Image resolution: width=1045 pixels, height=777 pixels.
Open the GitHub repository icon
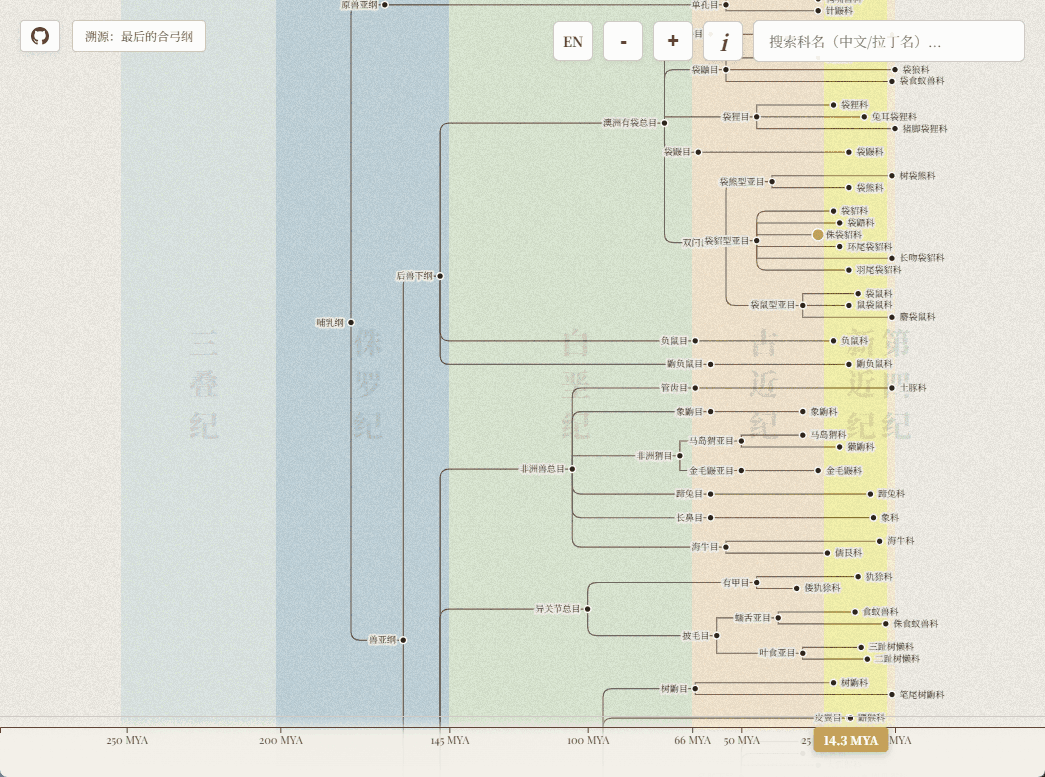(40, 37)
